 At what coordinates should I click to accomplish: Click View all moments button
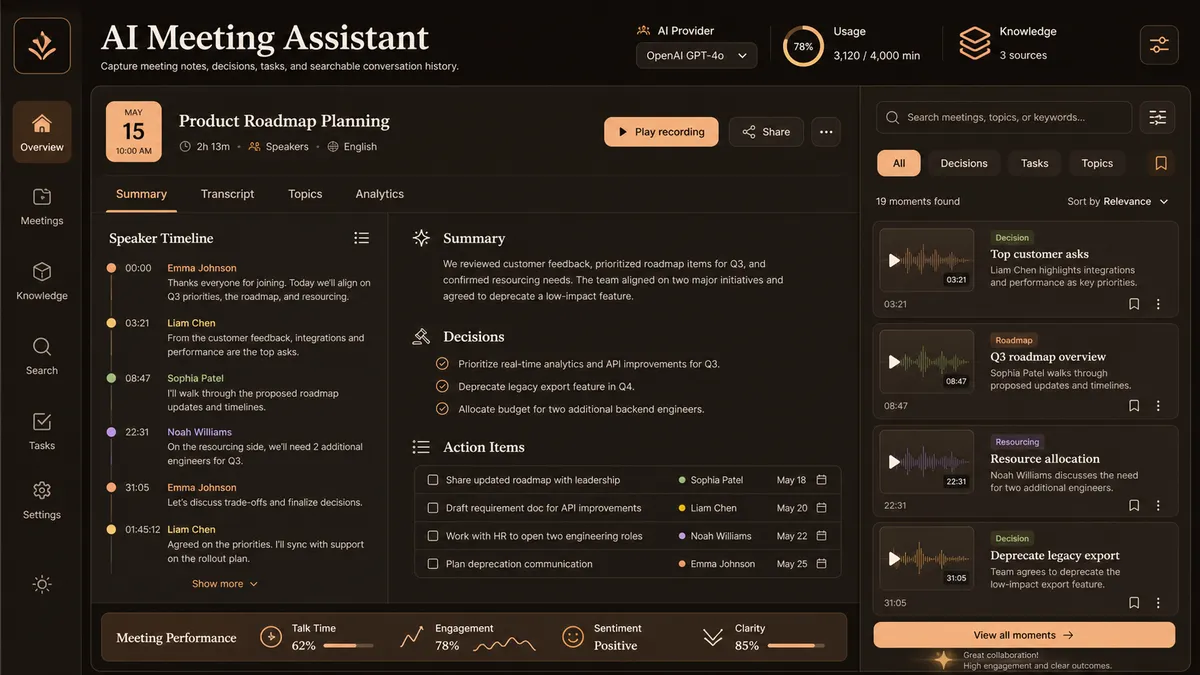(x=1024, y=635)
